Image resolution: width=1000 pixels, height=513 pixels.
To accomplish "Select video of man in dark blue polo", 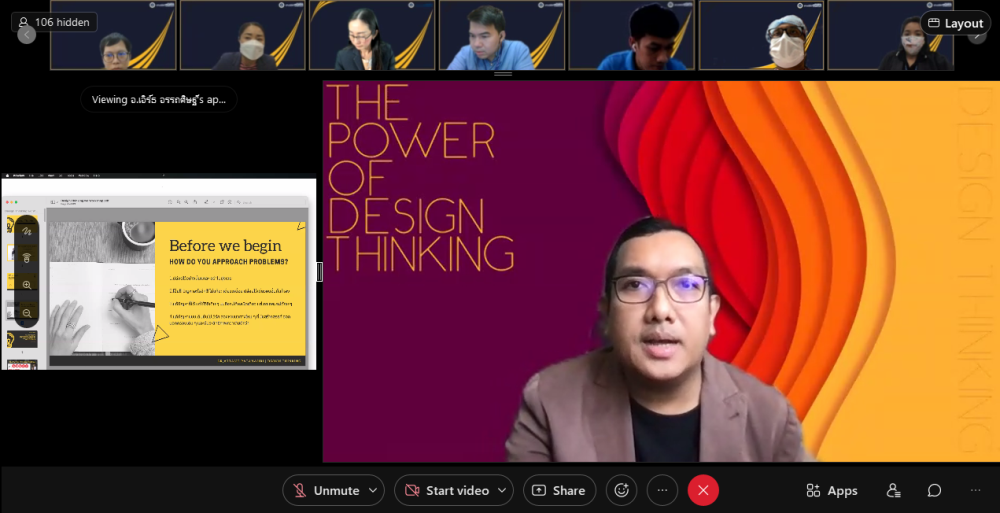I will pos(631,35).
